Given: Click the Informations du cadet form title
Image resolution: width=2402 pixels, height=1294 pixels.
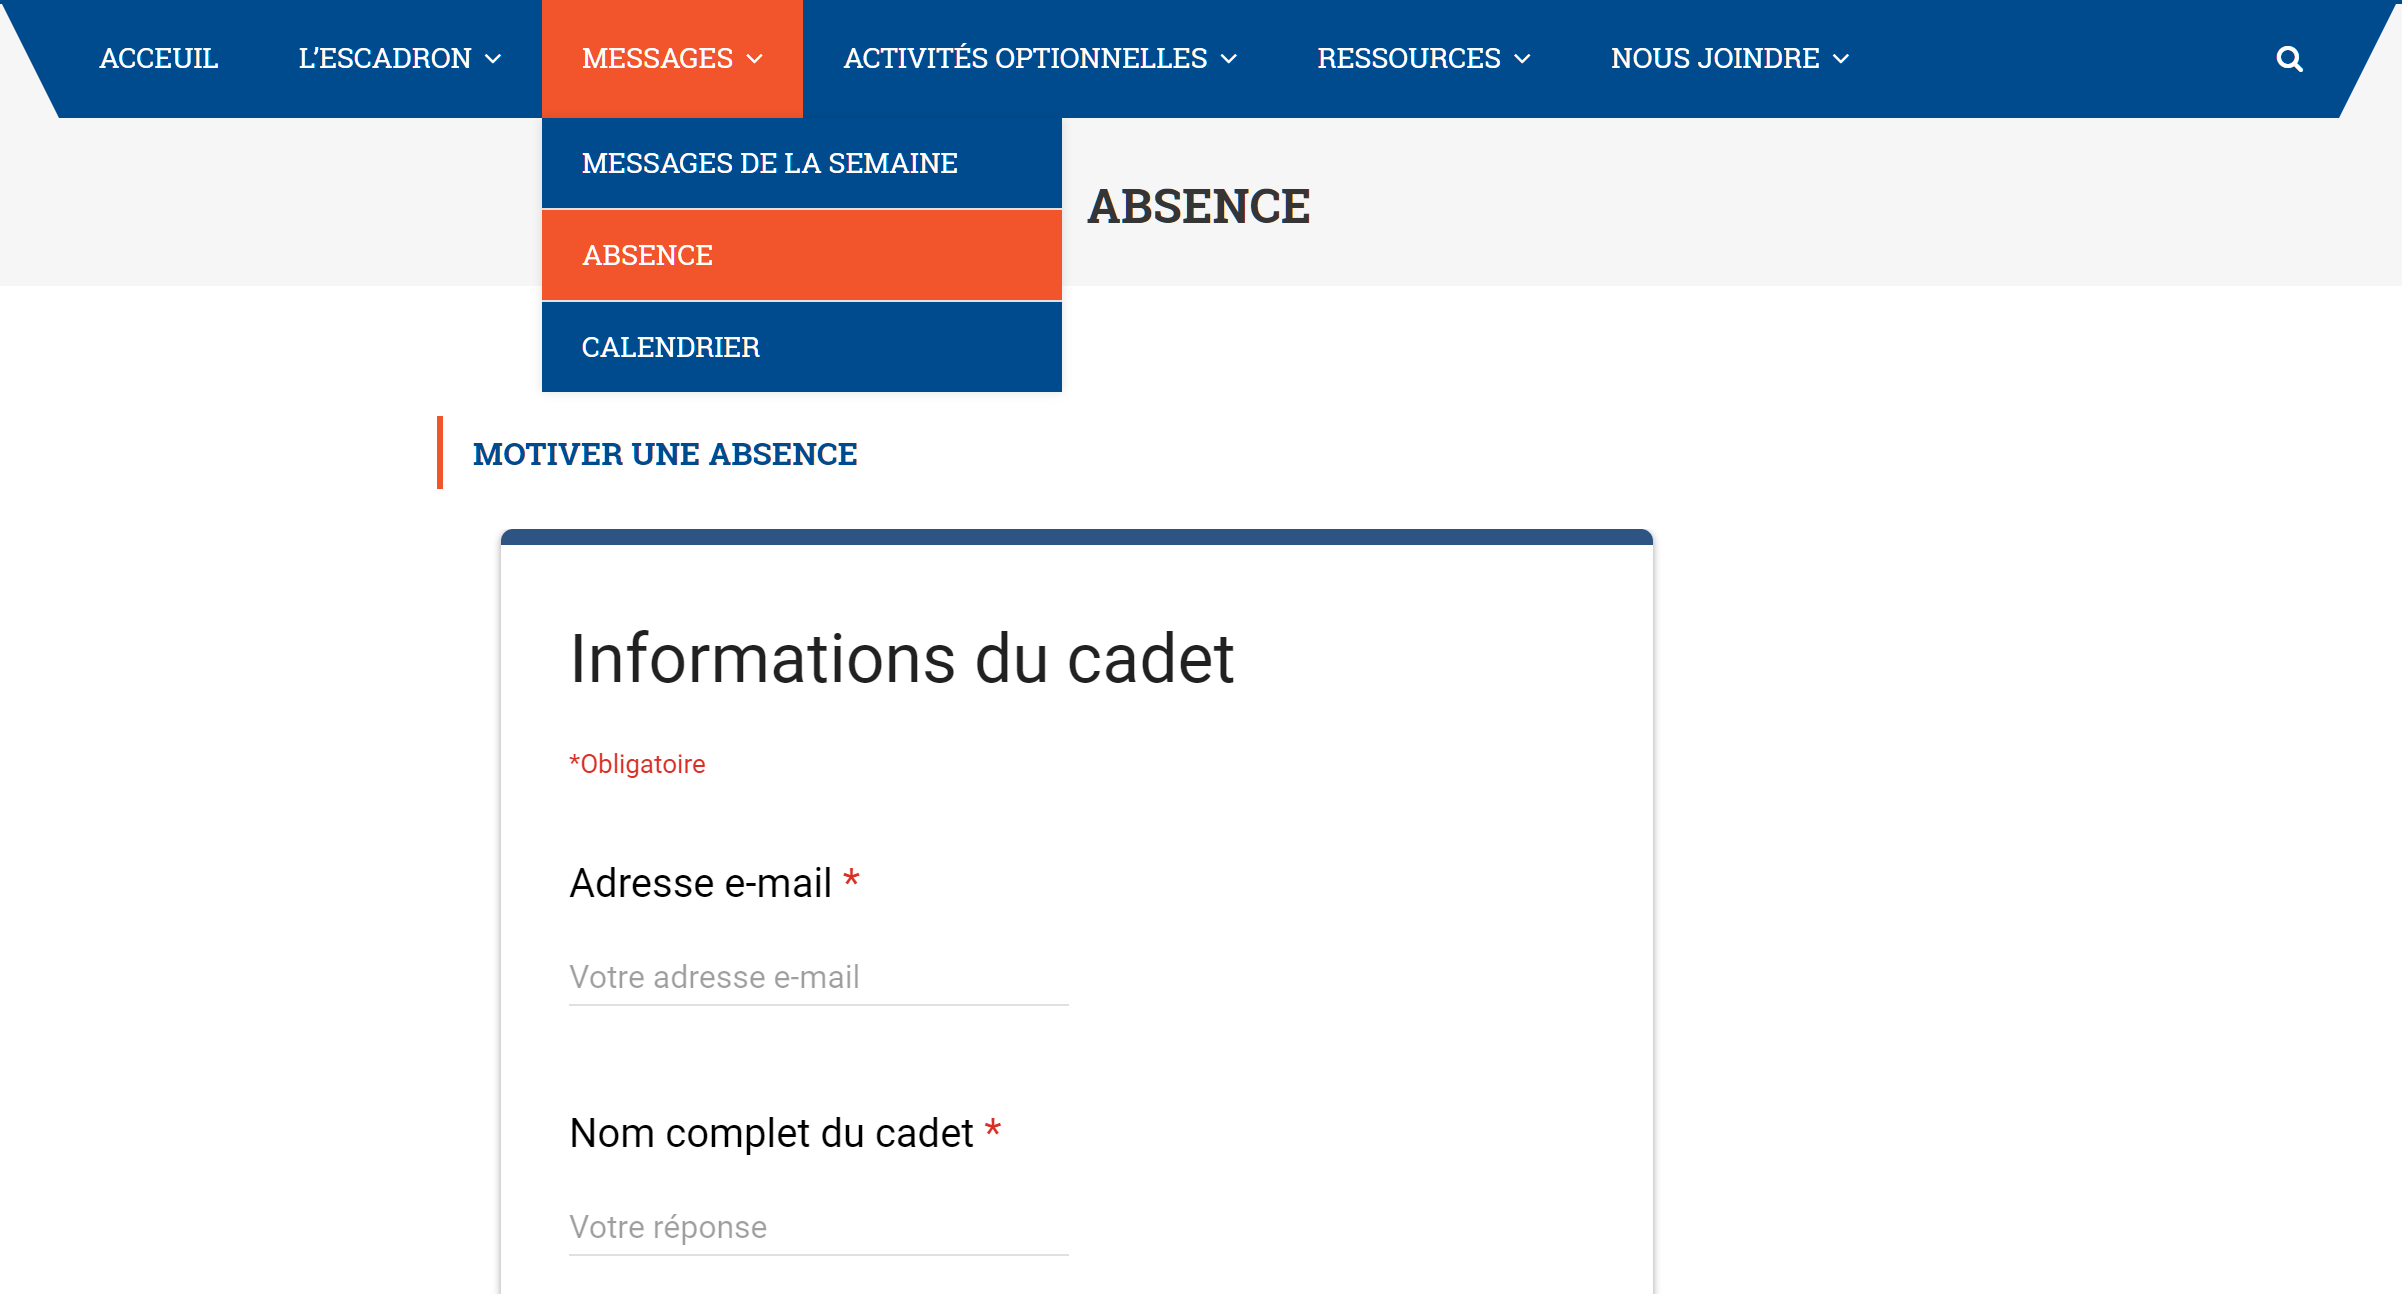Looking at the screenshot, I should click(901, 659).
